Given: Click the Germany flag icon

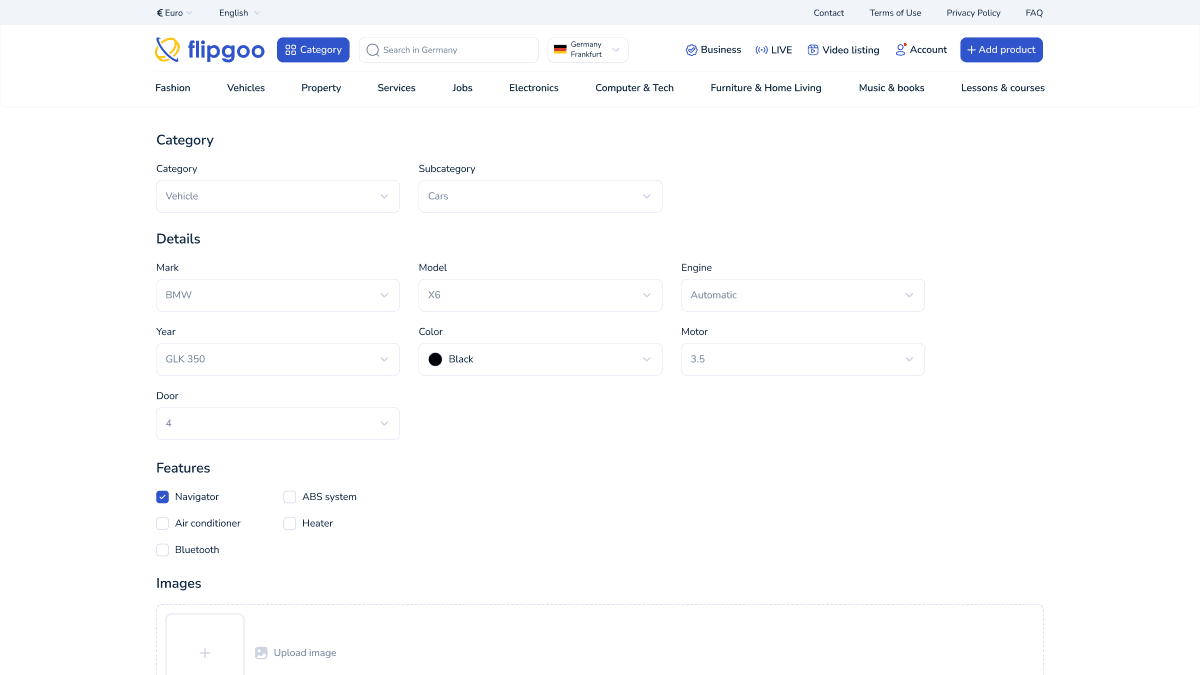Looking at the screenshot, I should point(560,50).
